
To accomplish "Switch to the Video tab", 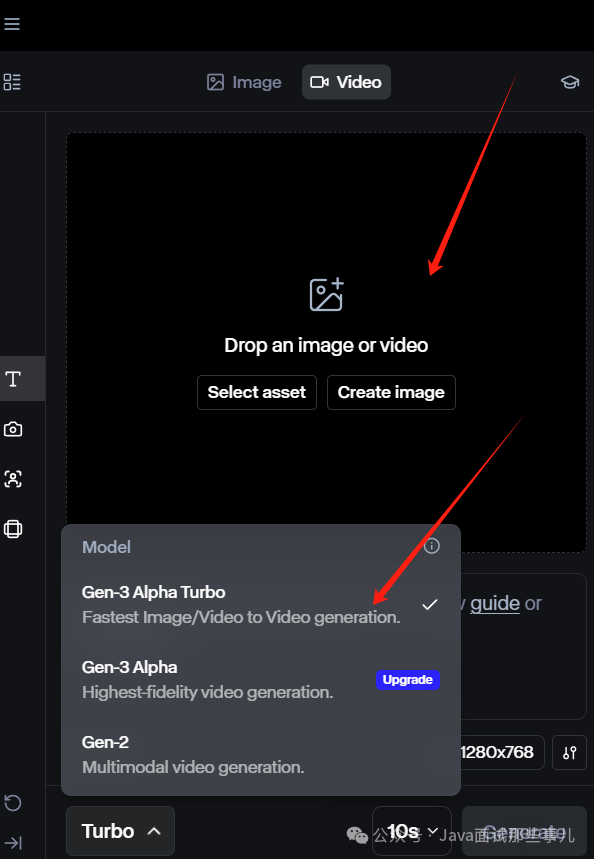I will (346, 82).
